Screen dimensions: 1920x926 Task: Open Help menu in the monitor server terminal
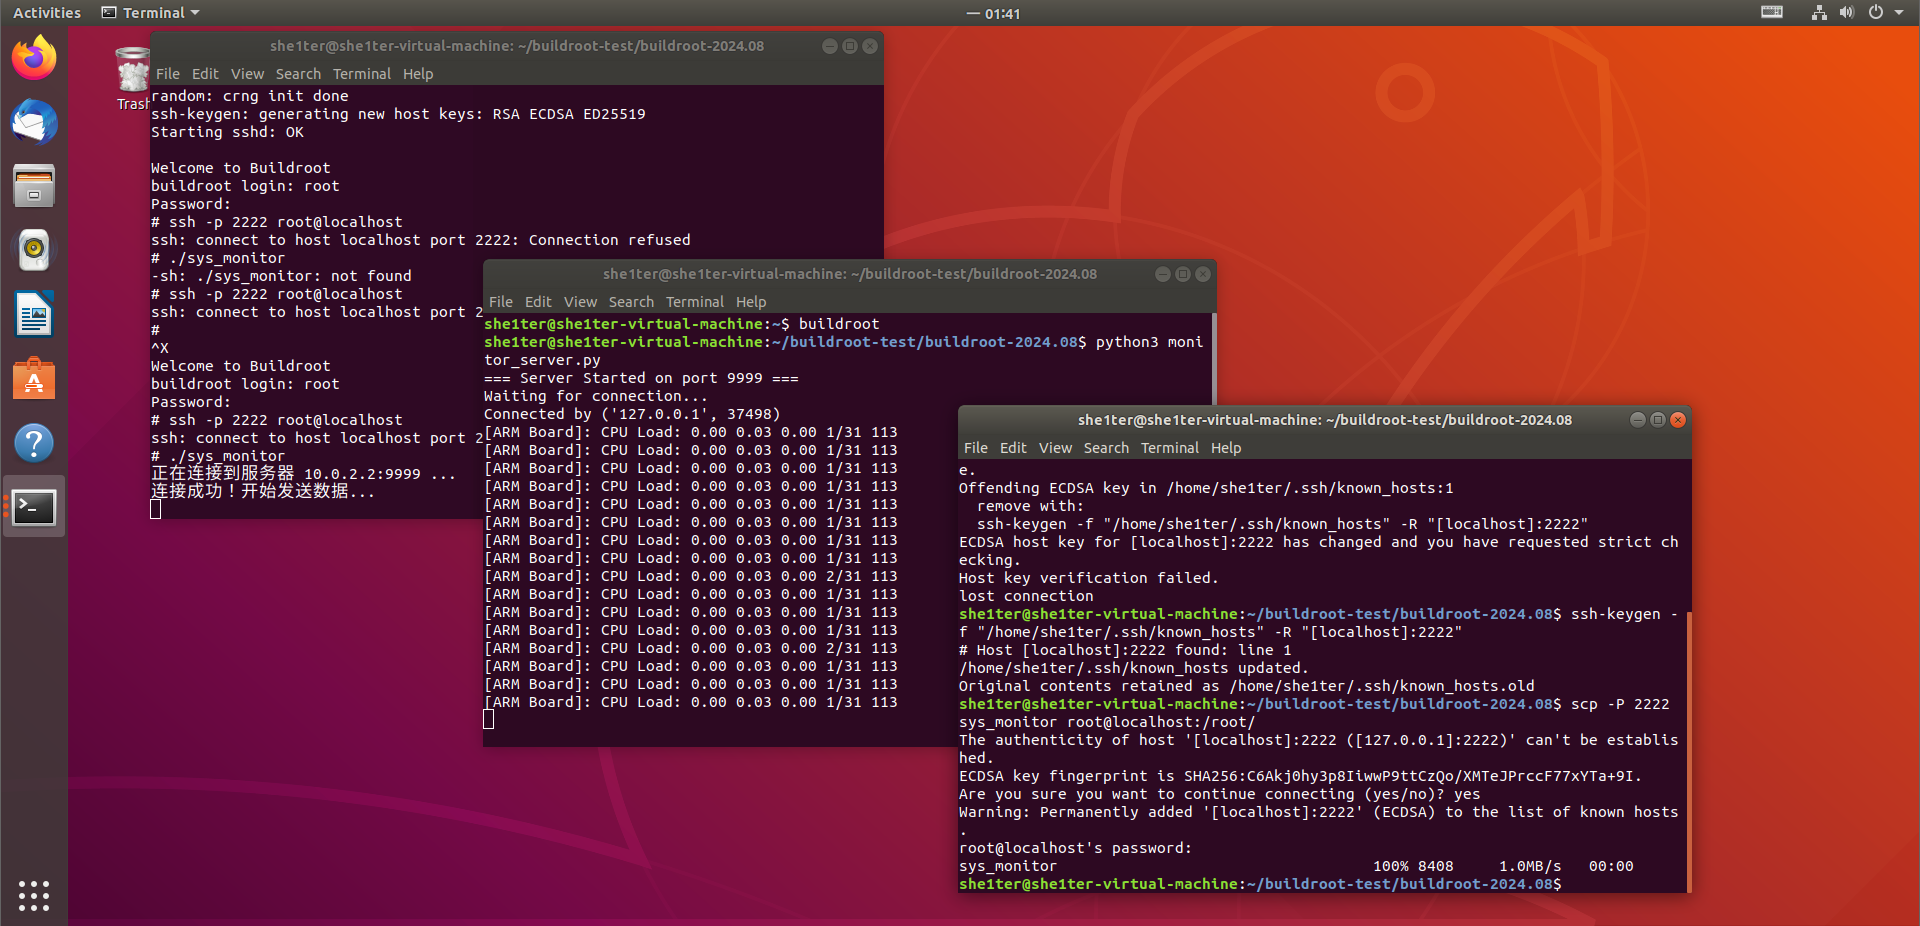(751, 302)
